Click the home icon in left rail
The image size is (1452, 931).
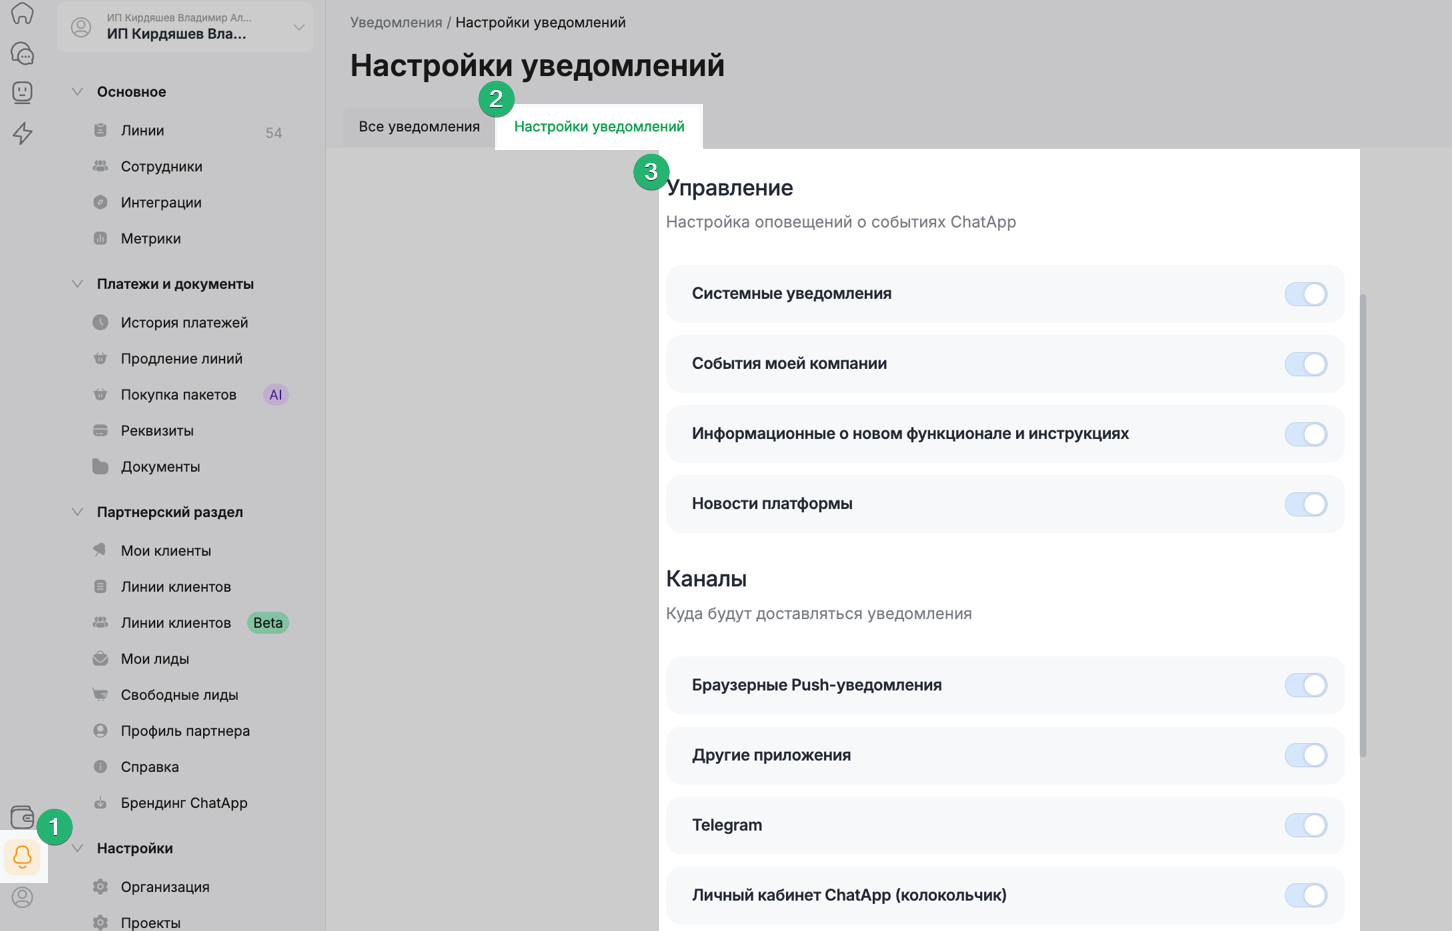click(22, 14)
